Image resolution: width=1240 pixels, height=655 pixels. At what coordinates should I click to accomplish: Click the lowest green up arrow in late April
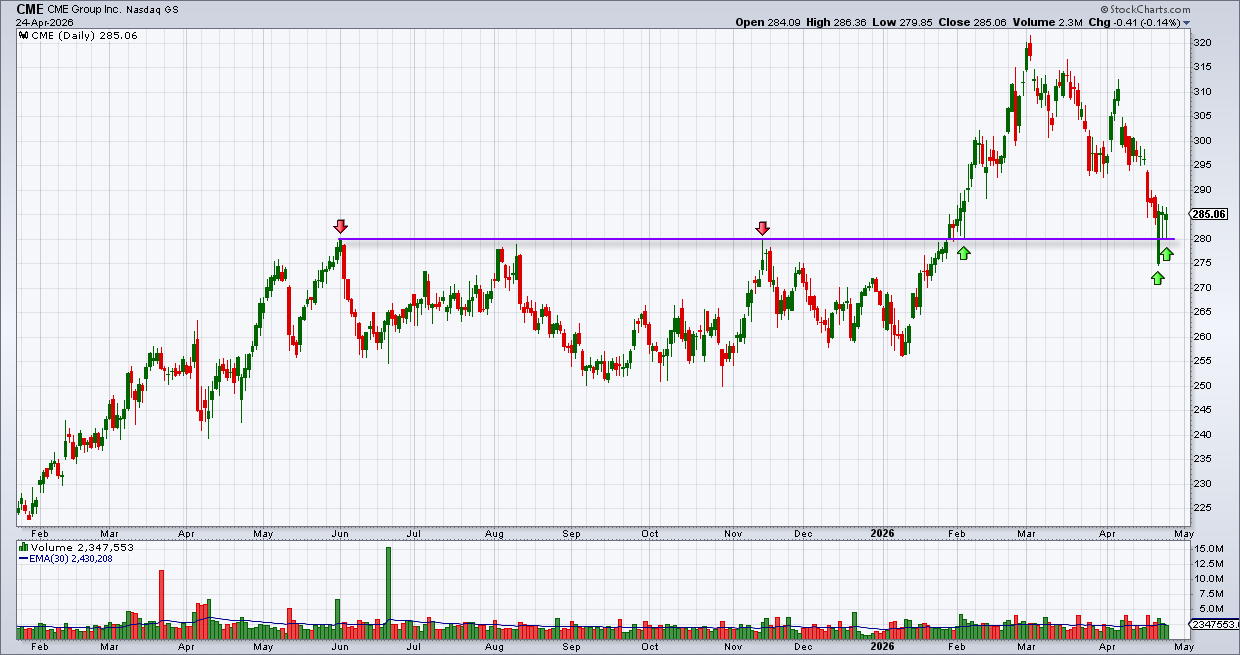(1158, 277)
